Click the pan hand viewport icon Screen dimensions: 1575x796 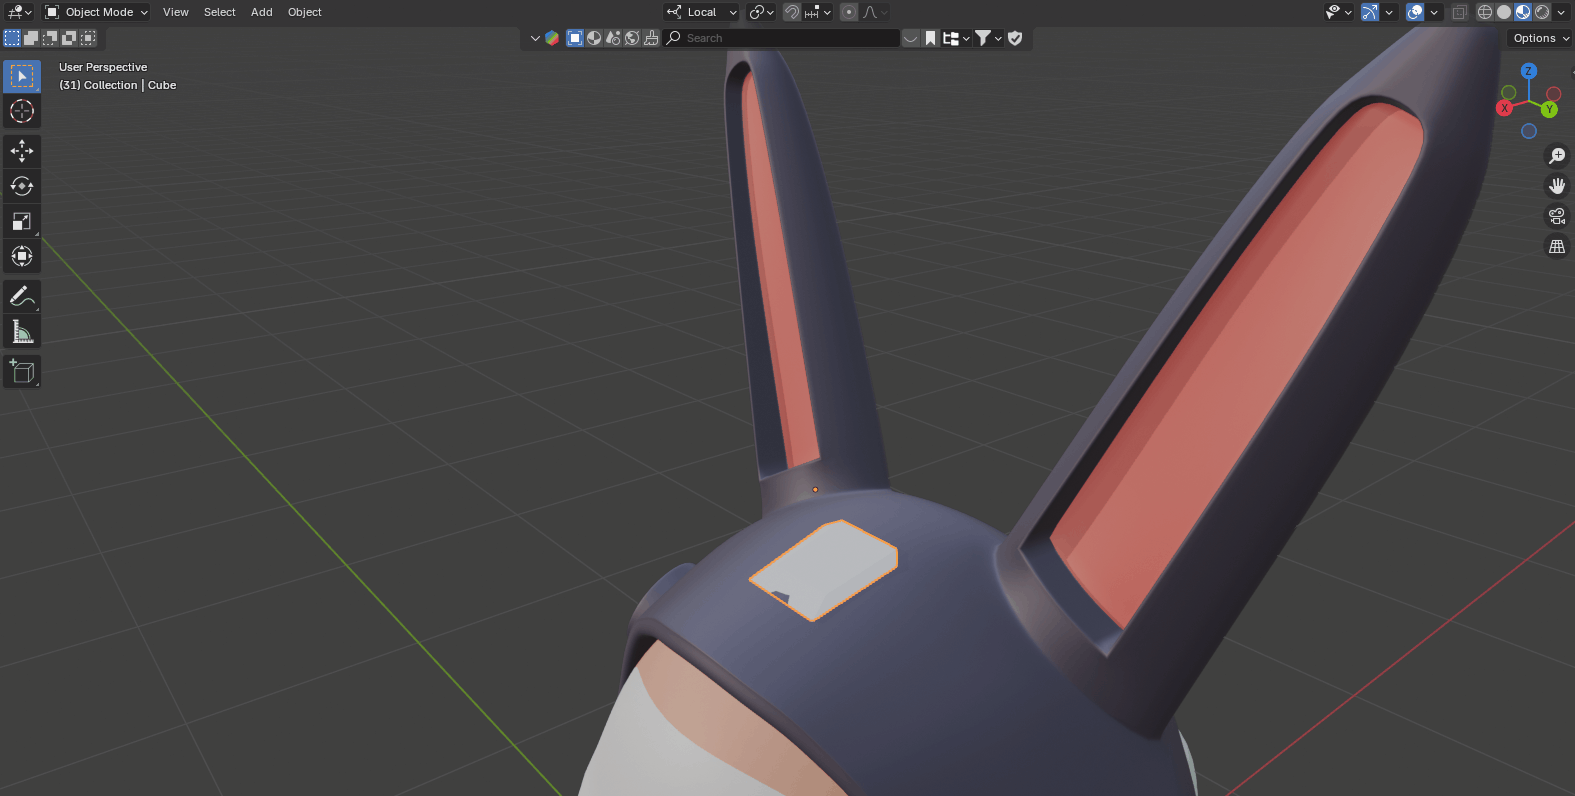[1557, 186]
